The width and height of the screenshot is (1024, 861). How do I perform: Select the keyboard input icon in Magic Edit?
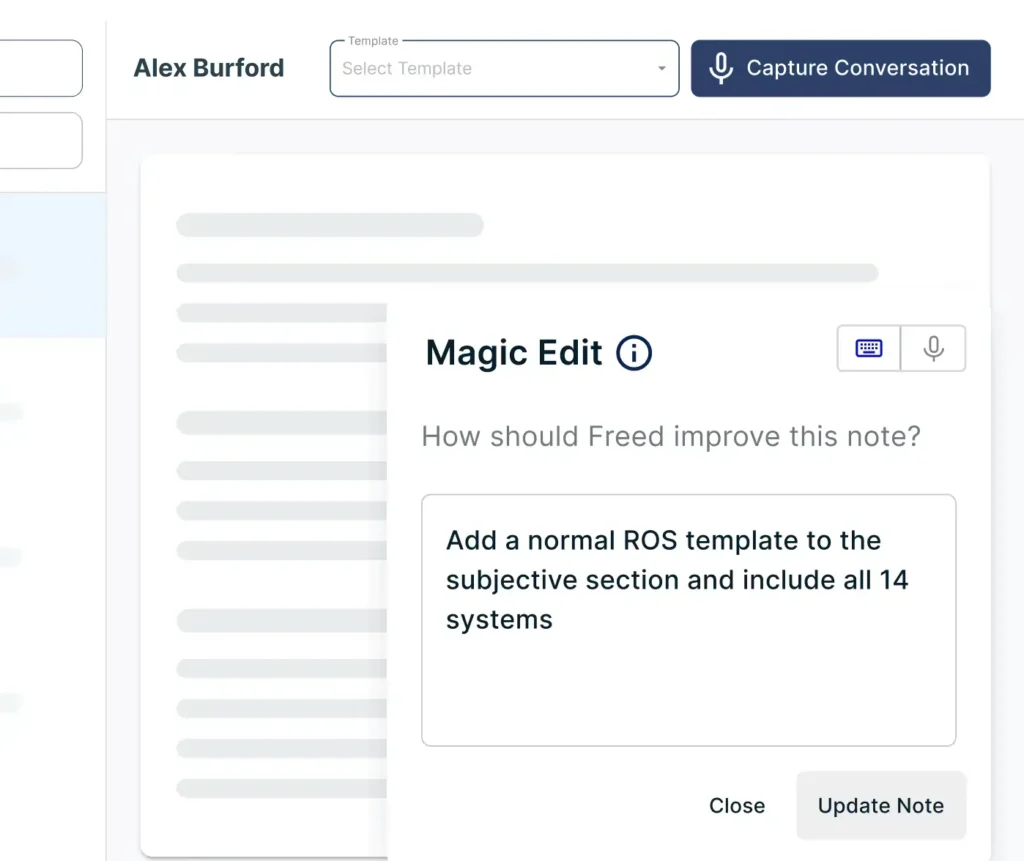click(x=868, y=348)
